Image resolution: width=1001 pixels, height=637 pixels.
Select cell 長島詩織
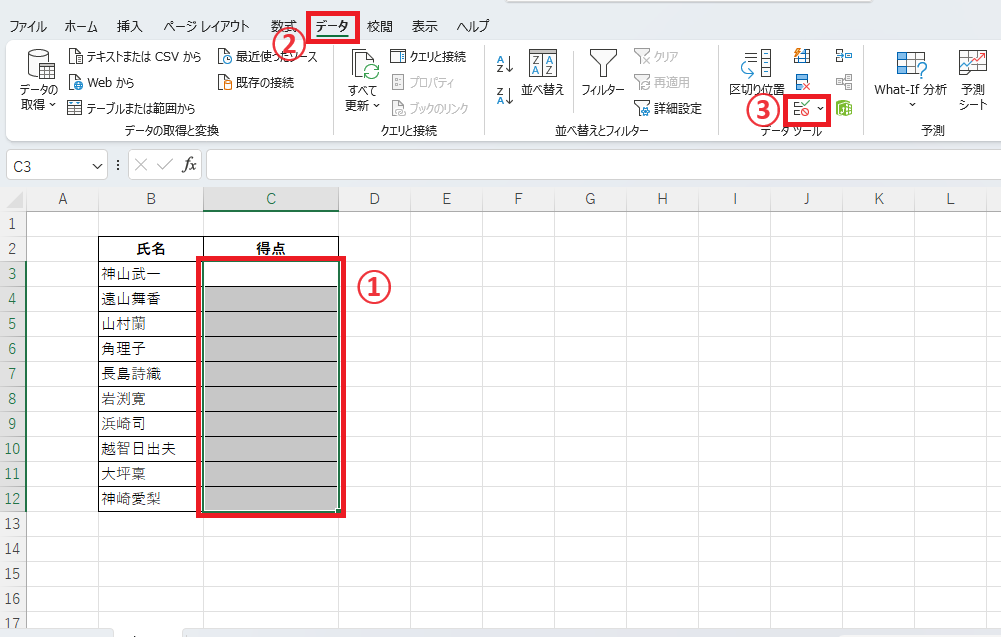(151, 373)
